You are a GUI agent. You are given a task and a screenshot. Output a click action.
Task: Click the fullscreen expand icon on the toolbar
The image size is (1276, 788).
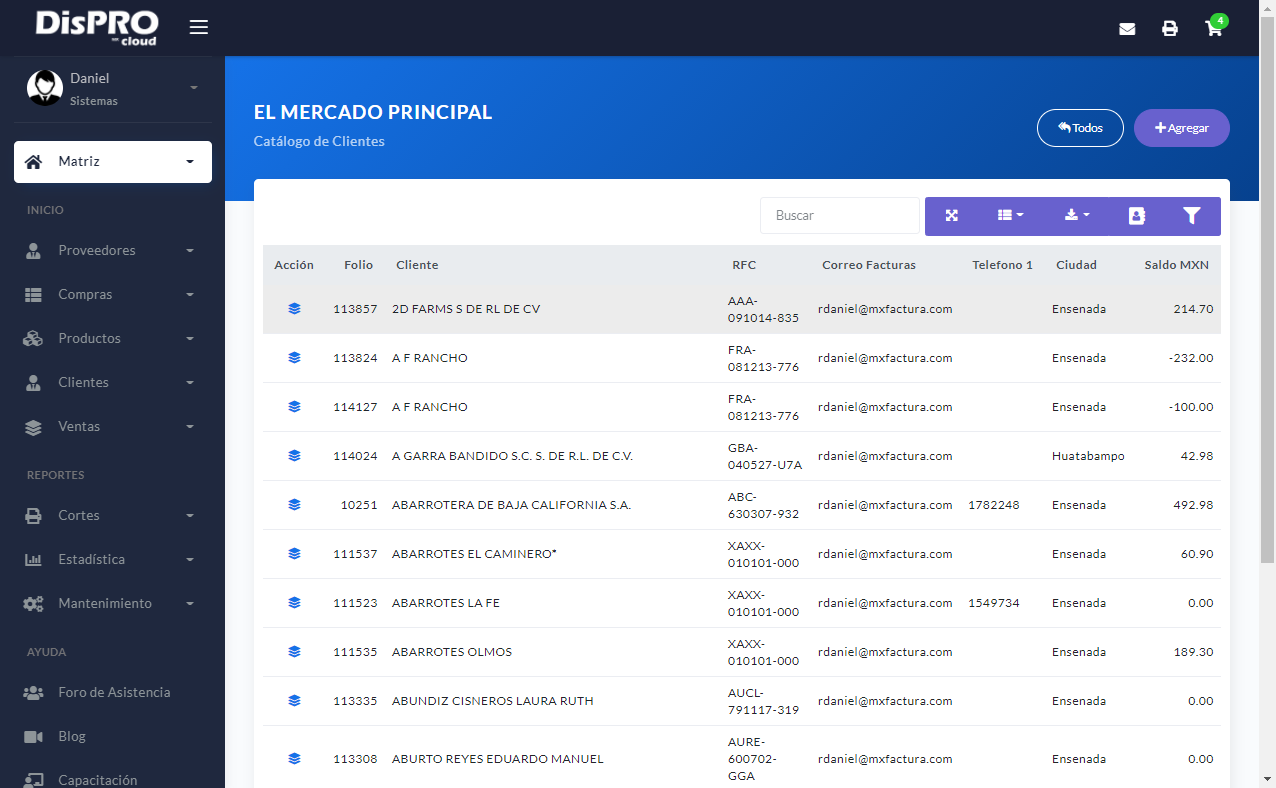click(x=951, y=215)
